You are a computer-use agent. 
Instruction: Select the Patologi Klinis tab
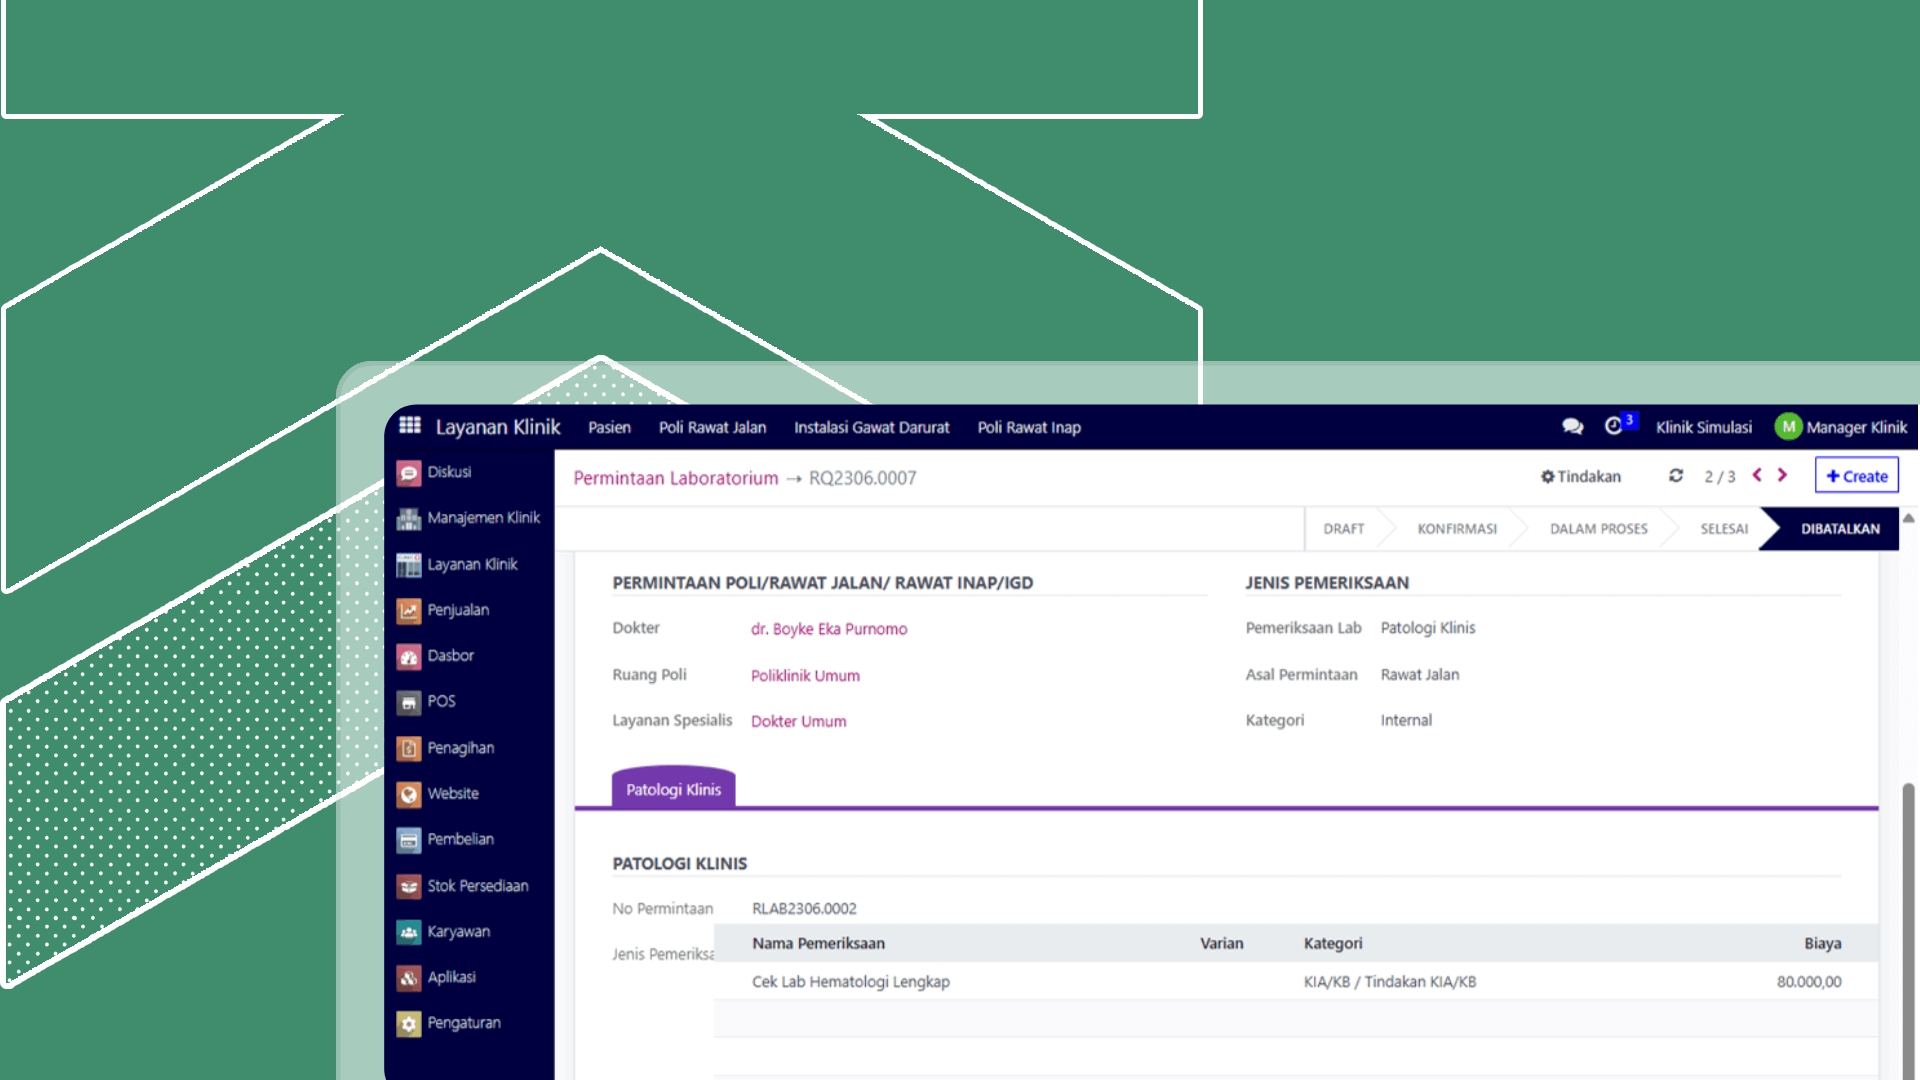(x=673, y=789)
